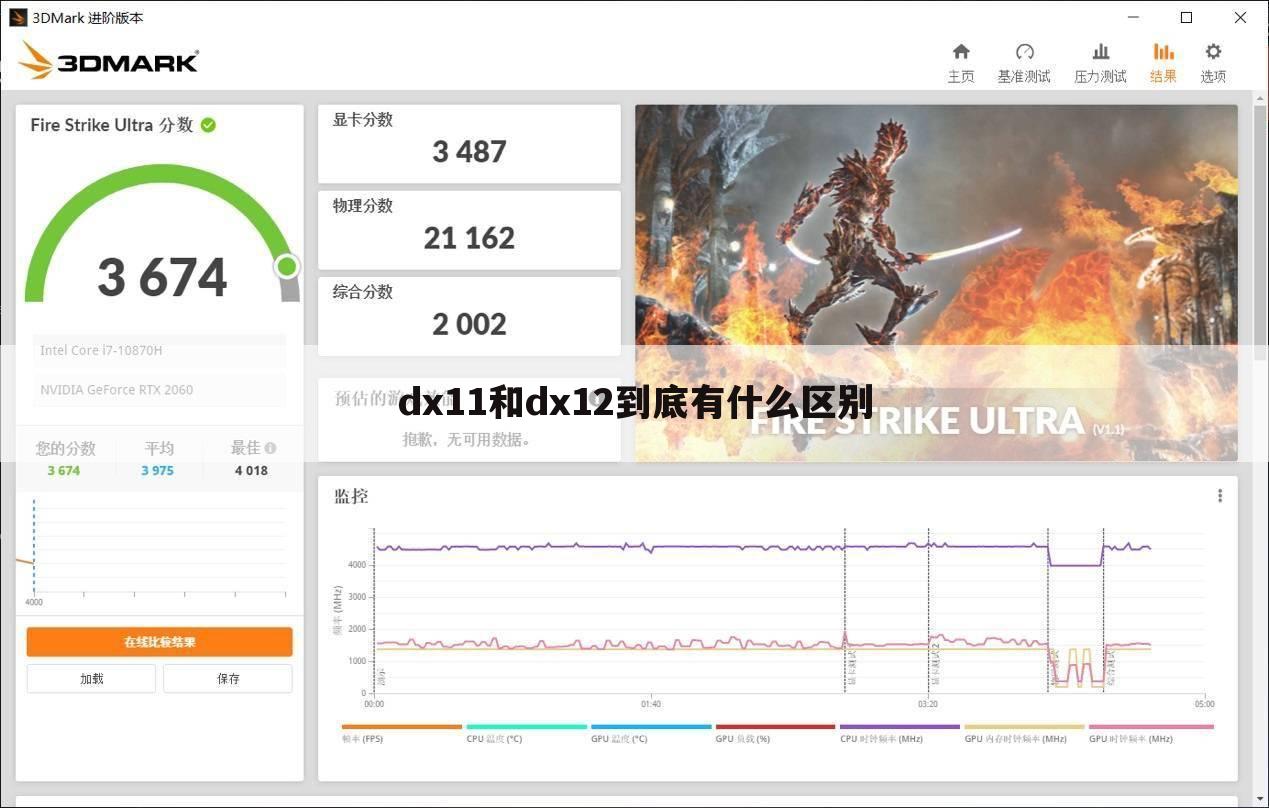Select the 基准测试 benchmark gauge icon
This screenshot has width=1269, height=808.
coord(1024,51)
